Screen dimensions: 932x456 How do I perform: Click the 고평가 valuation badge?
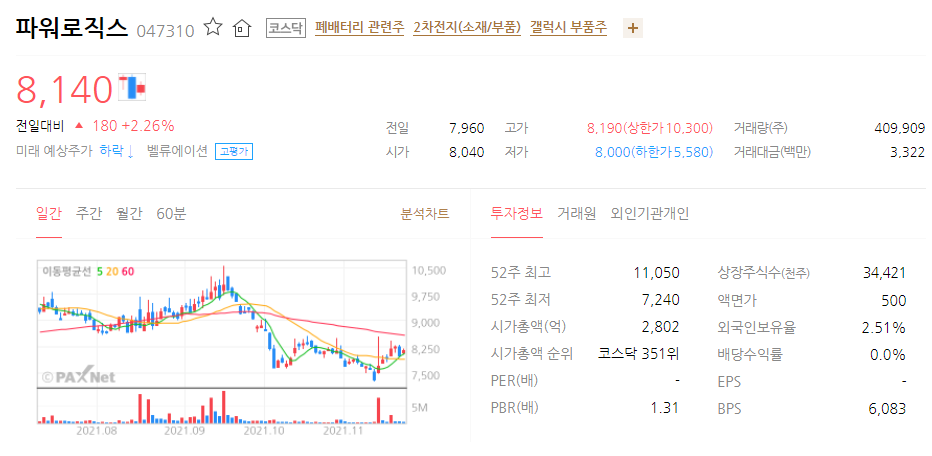[234, 152]
